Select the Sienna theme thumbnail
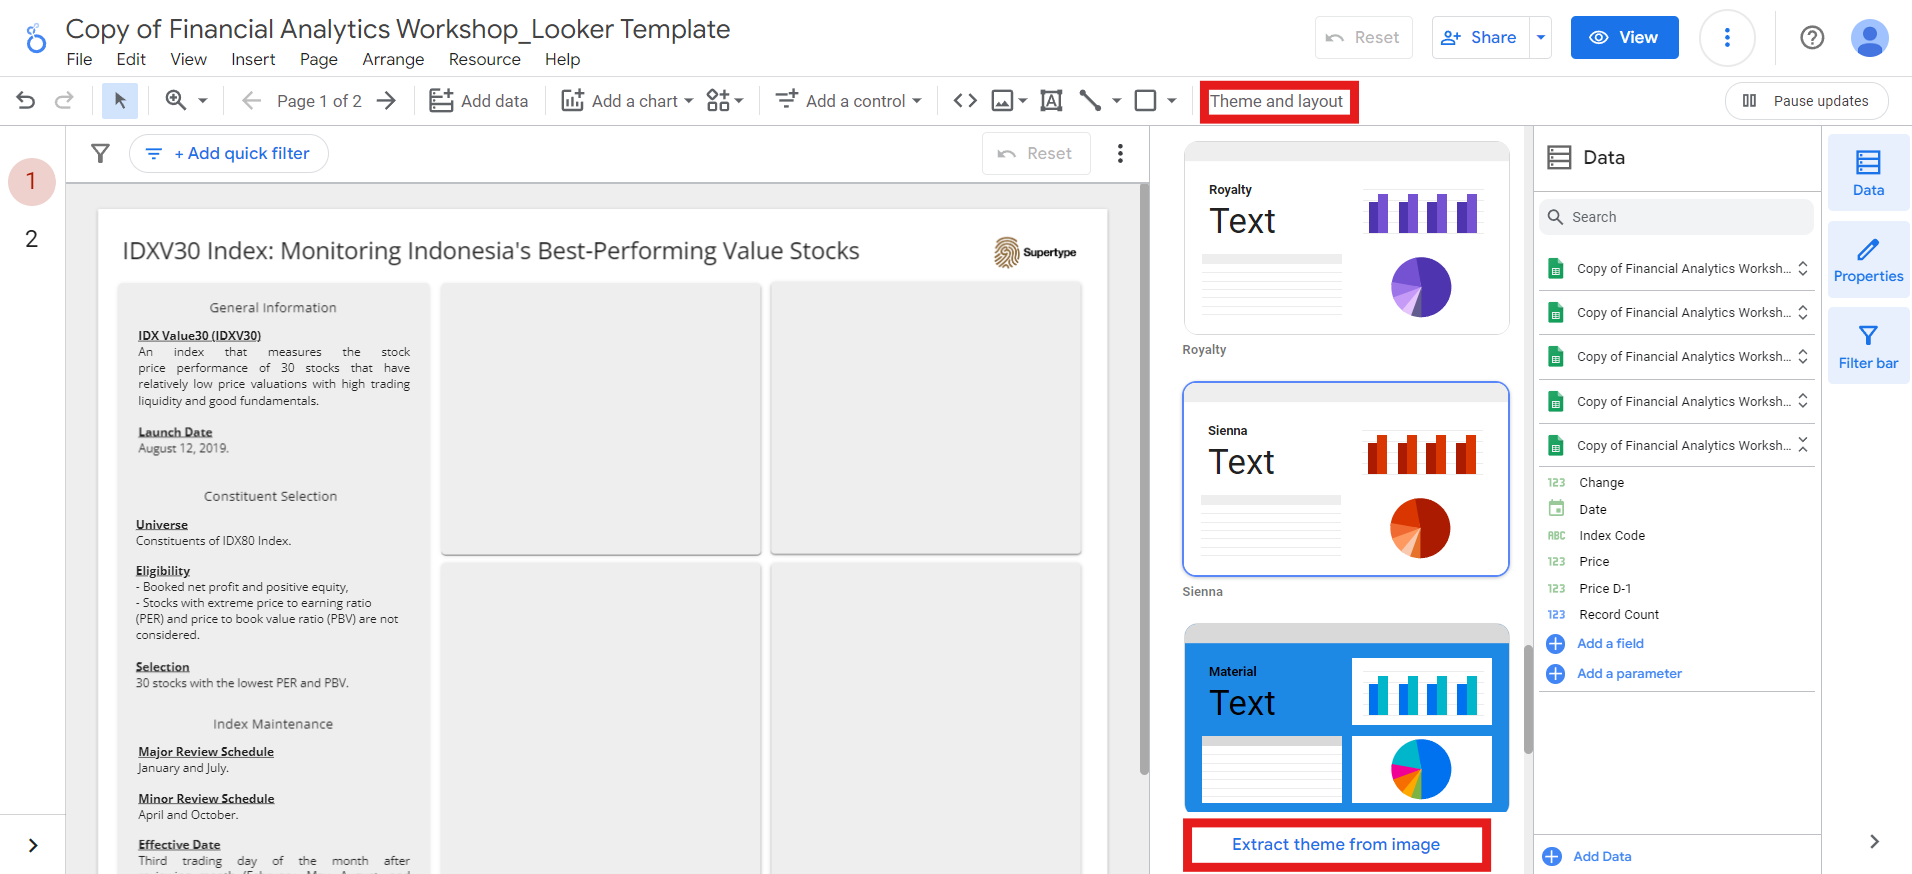1912x874 pixels. 1346,479
